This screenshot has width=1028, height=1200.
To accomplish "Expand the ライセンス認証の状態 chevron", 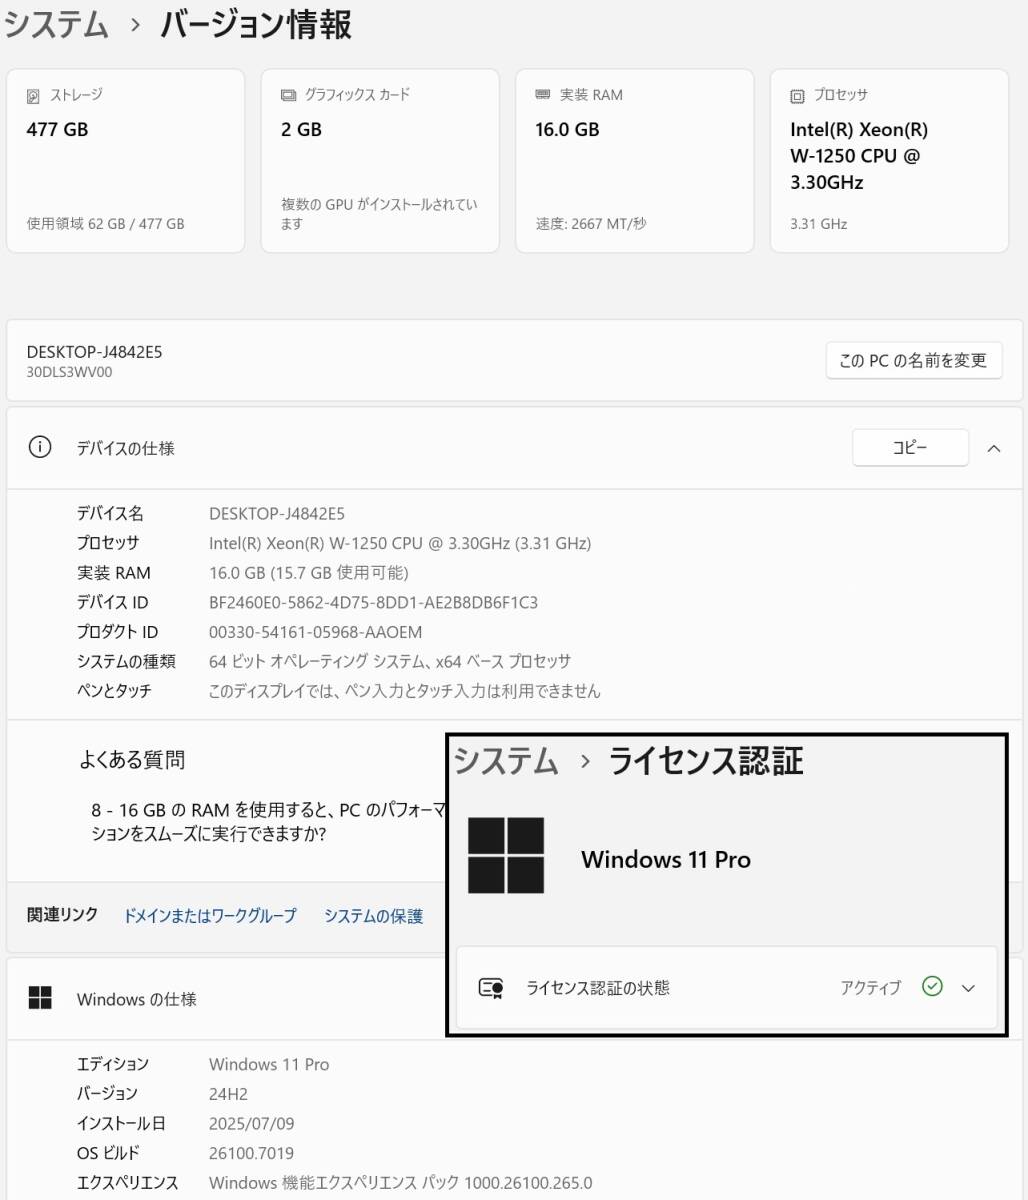I will pos(968,988).
